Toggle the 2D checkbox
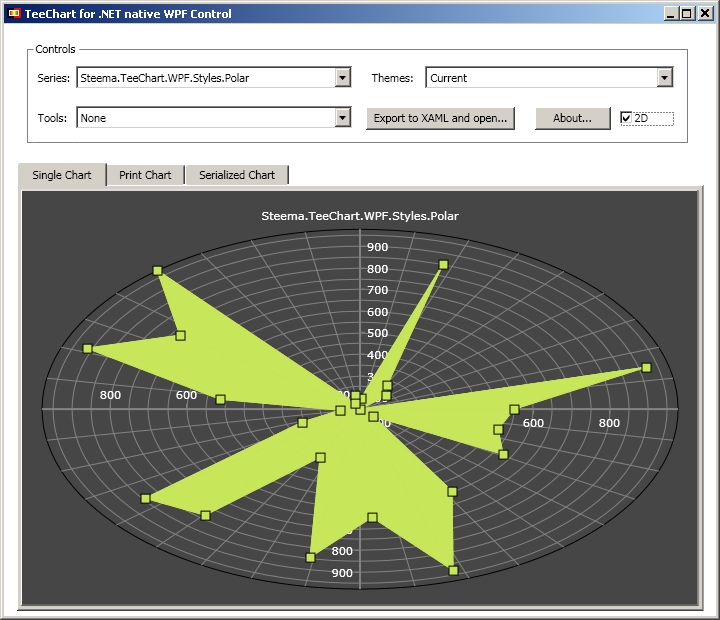The height and width of the screenshot is (620, 720). click(626, 118)
